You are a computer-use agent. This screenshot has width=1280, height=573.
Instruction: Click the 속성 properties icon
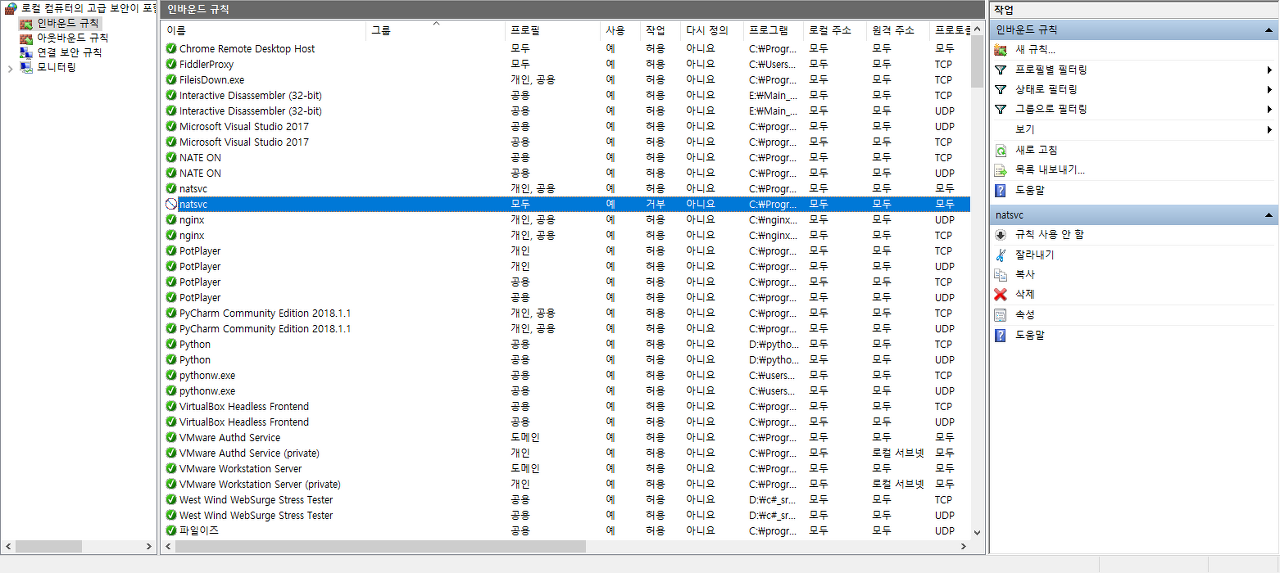click(1000, 315)
